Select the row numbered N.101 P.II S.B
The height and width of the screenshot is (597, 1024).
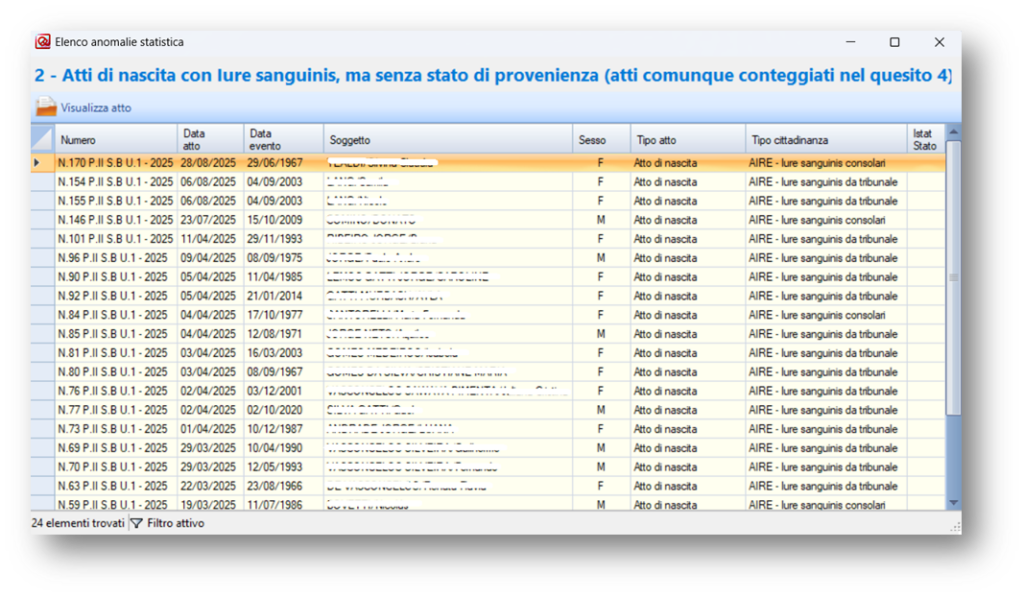(x=115, y=239)
